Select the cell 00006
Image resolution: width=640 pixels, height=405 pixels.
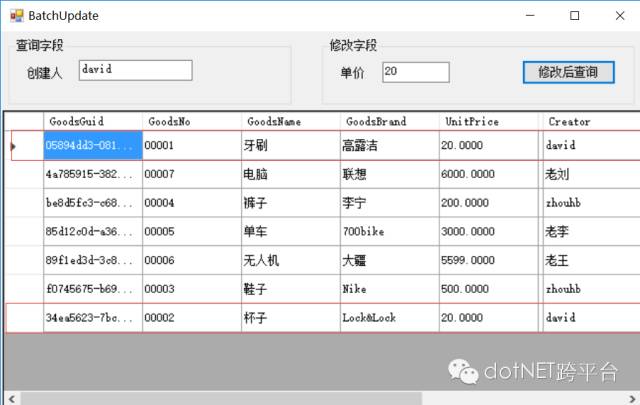pyautogui.click(x=192, y=260)
